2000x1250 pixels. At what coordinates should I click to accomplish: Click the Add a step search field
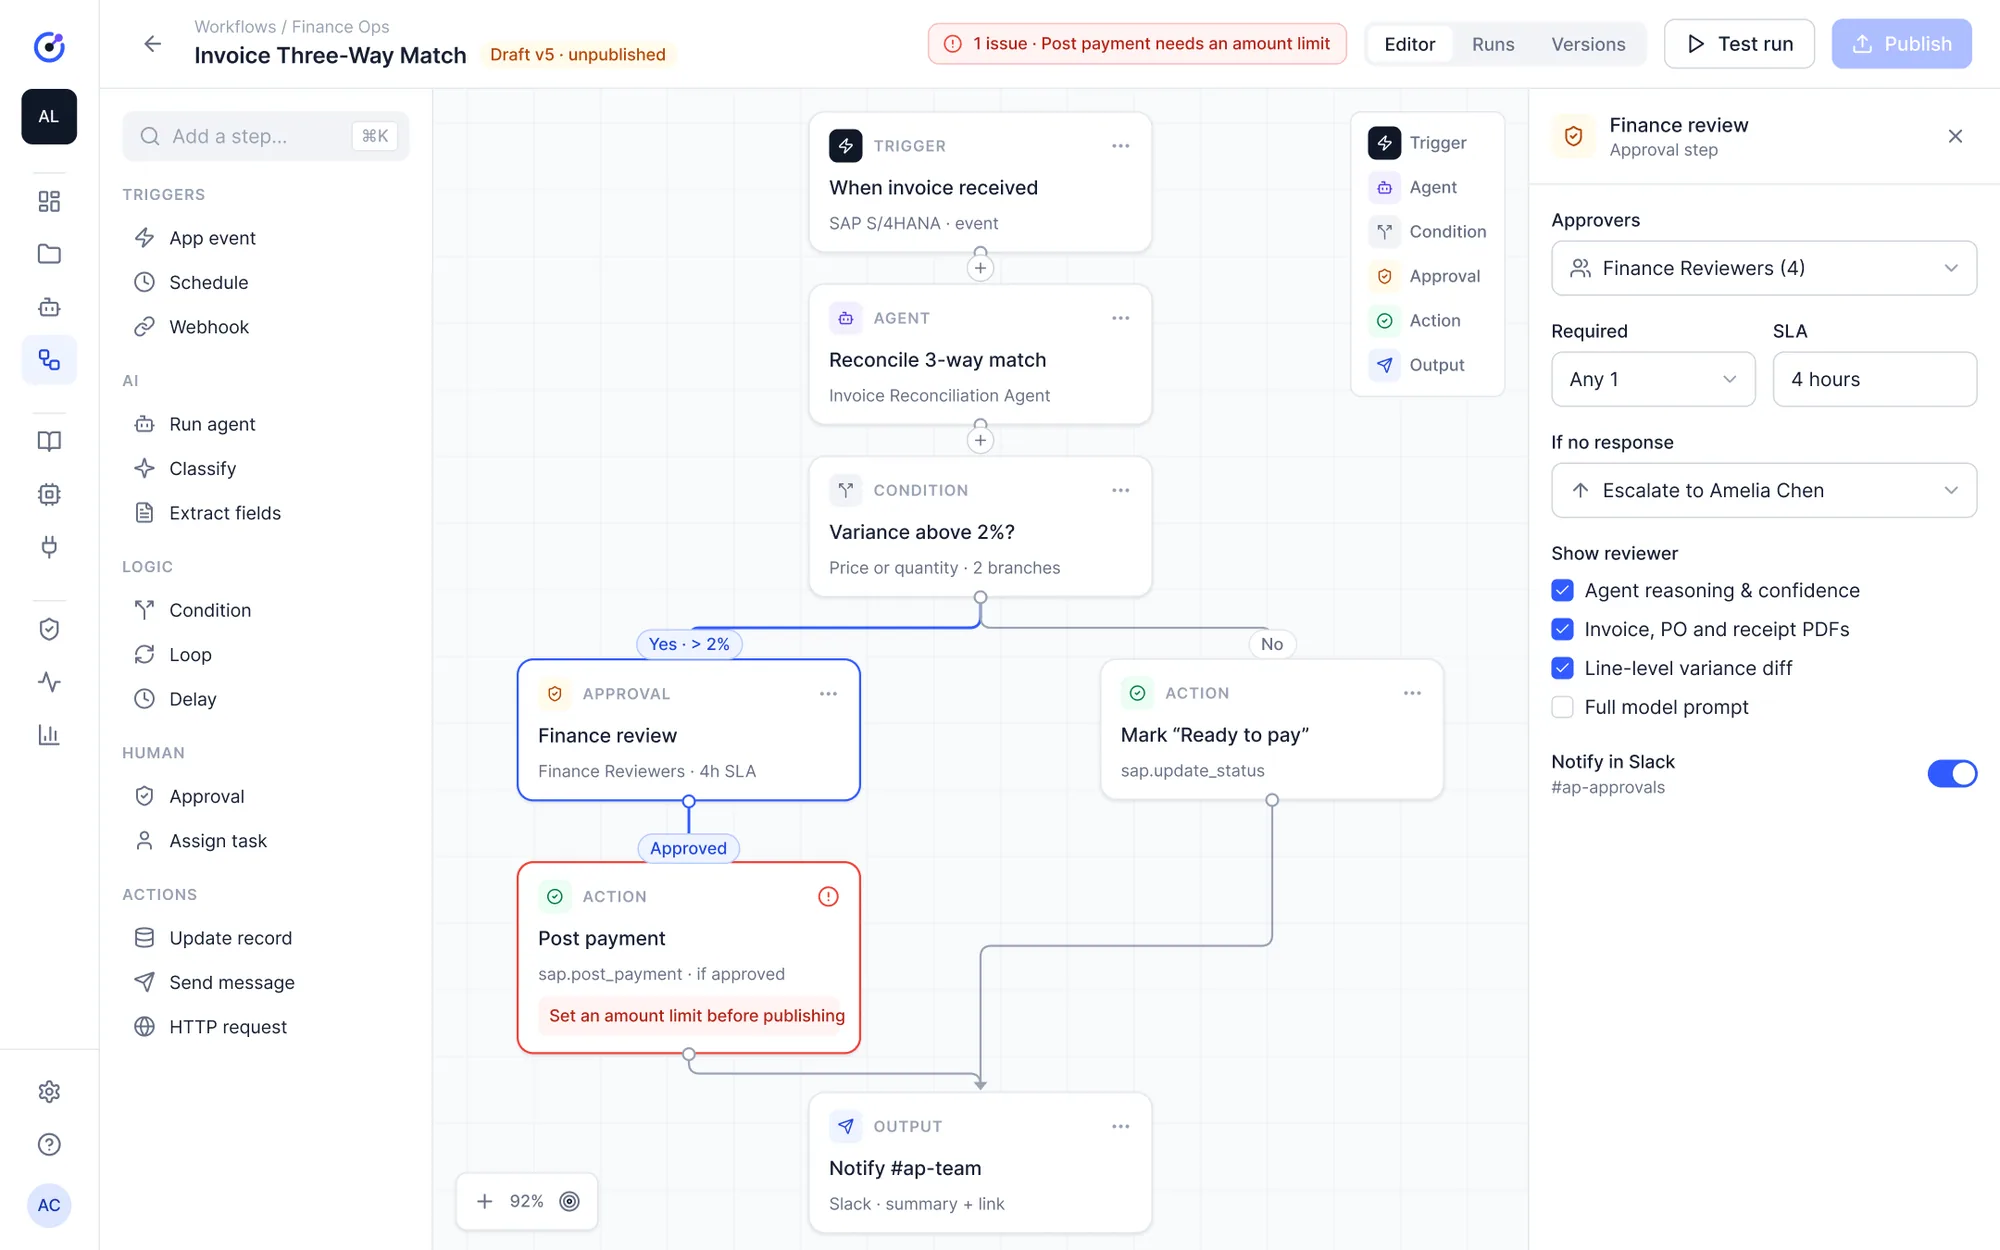tap(265, 136)
